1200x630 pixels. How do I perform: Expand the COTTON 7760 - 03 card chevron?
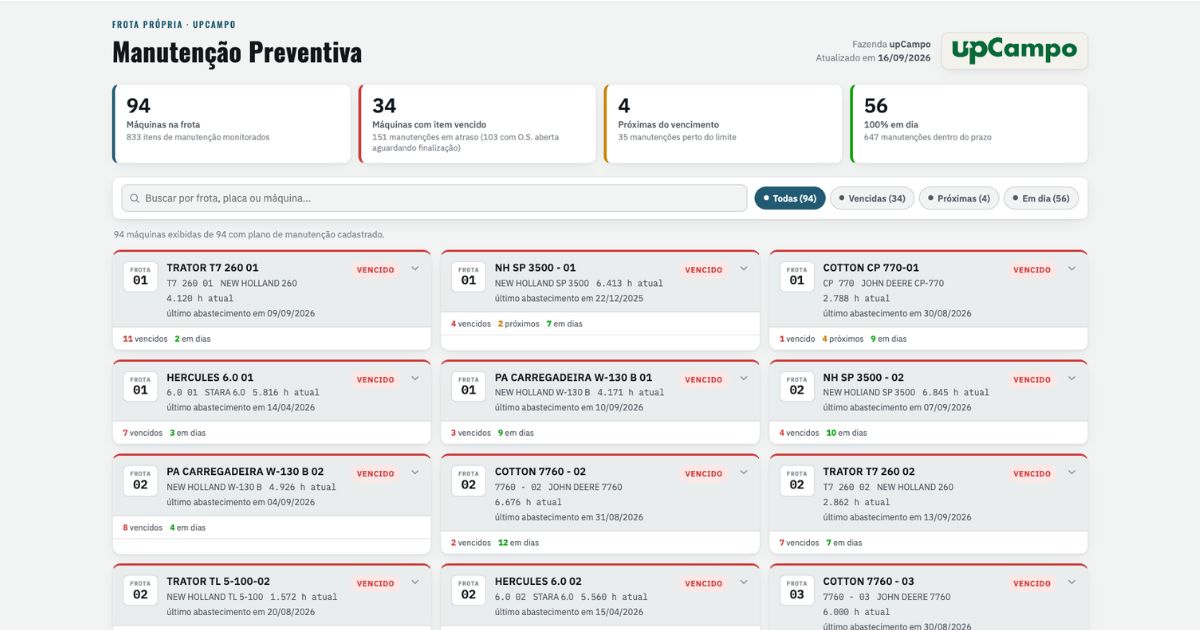click(1071, 582)
